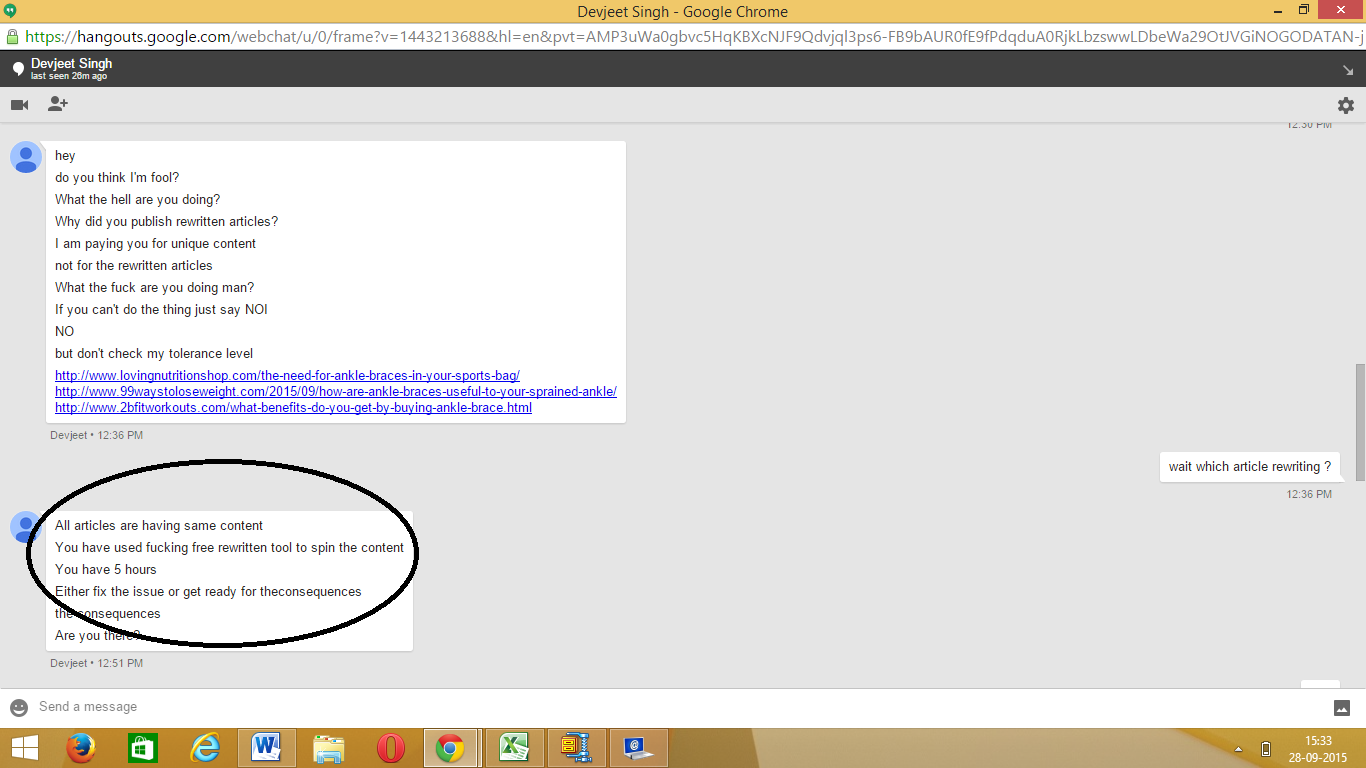Select 'You have 5 hours' message line
Image resolution: width=1366 pixels, height=768 pixels.
click(x=106, y=570)
